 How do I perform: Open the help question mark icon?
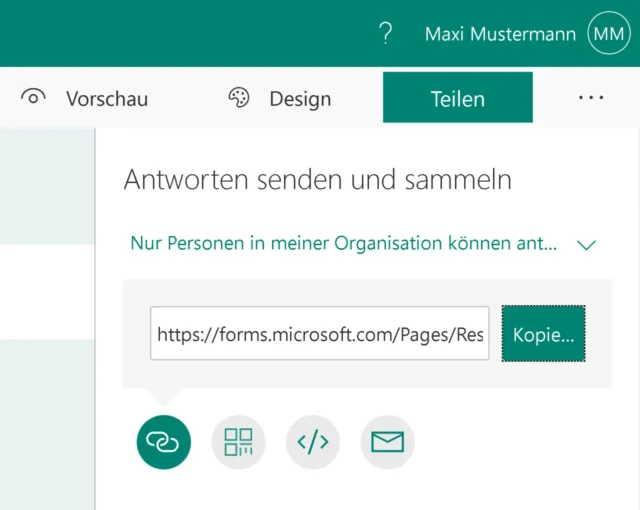386,34
